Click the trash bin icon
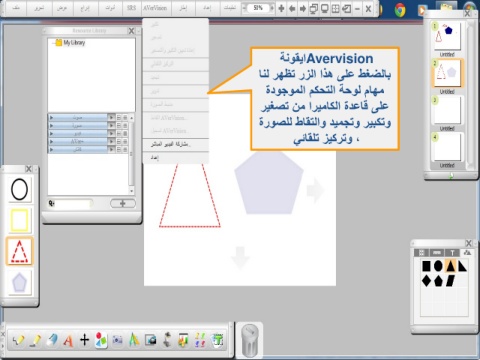Viewport: 480px width, 360px height. point(250,341)
